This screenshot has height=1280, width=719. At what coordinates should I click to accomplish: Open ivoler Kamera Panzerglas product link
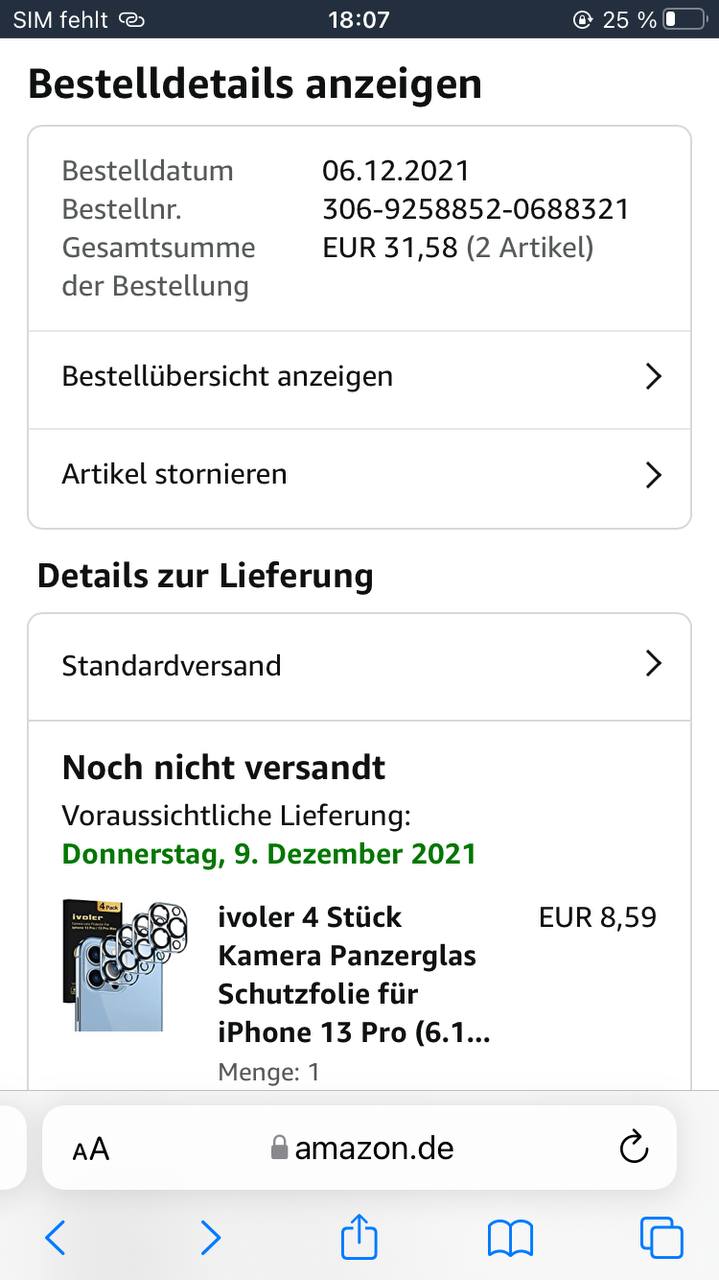pos(354,974)
